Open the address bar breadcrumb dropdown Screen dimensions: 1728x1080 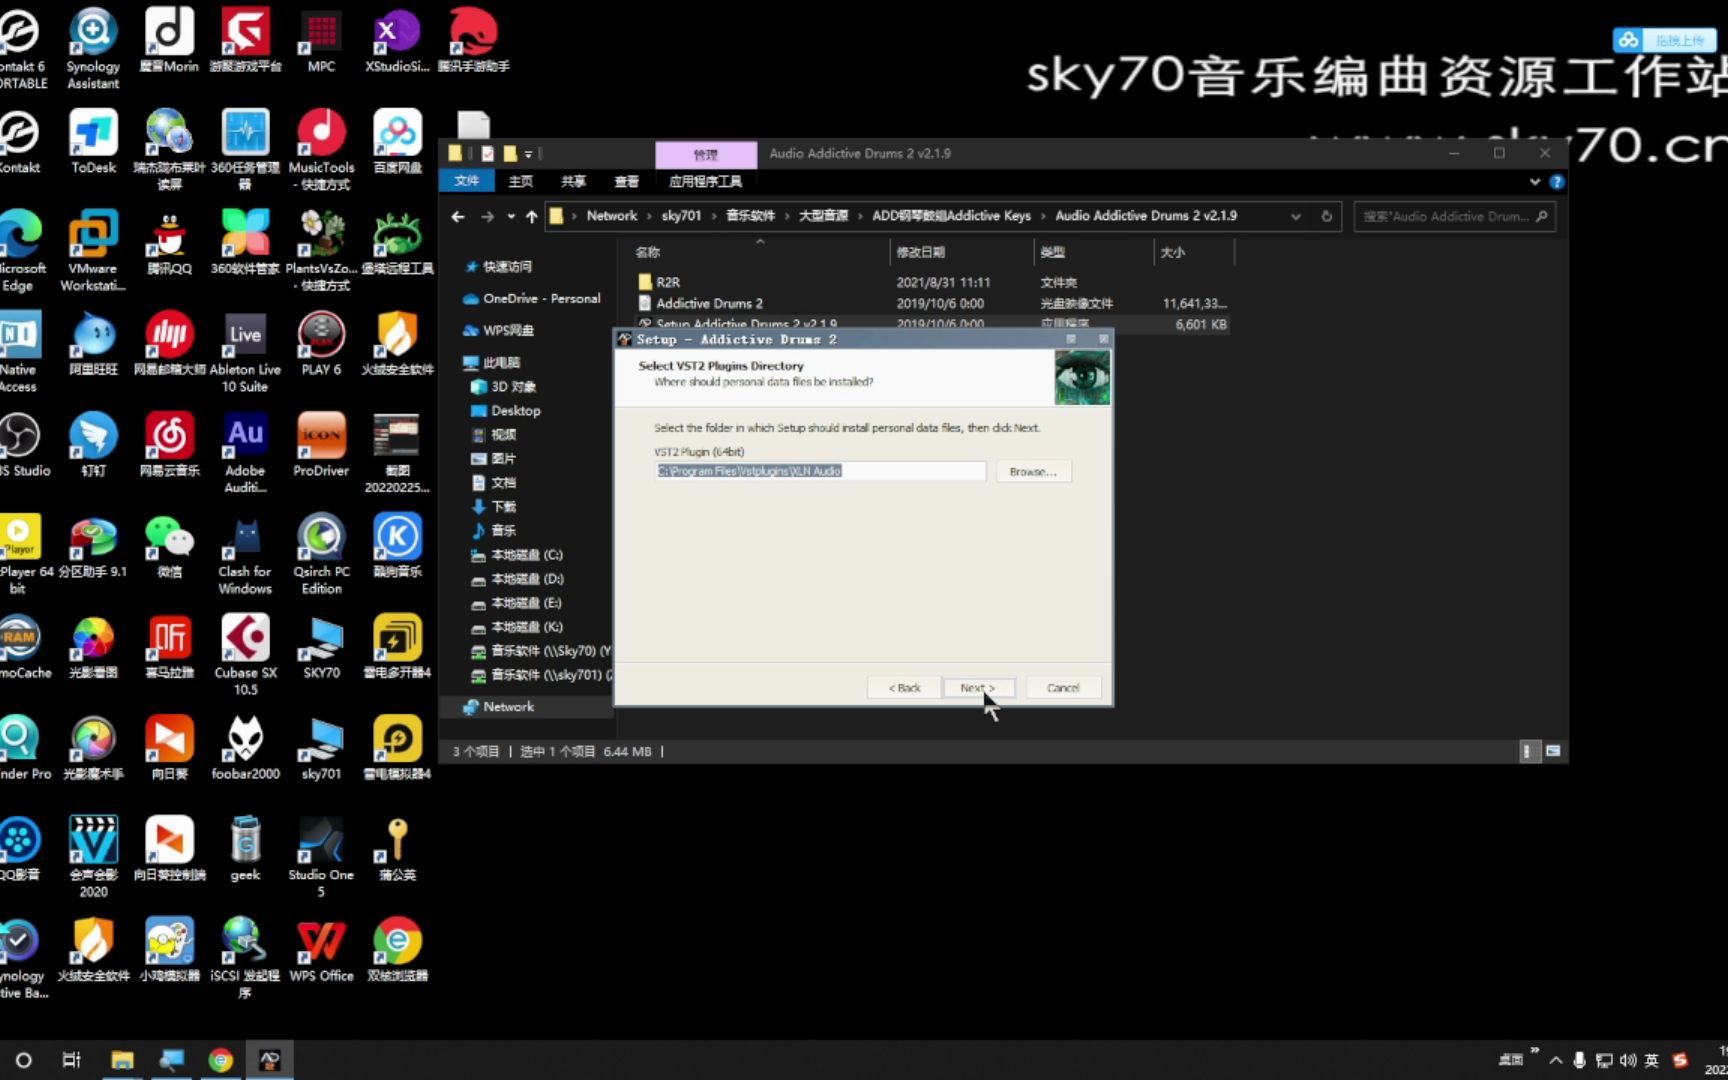point(1295,216)
